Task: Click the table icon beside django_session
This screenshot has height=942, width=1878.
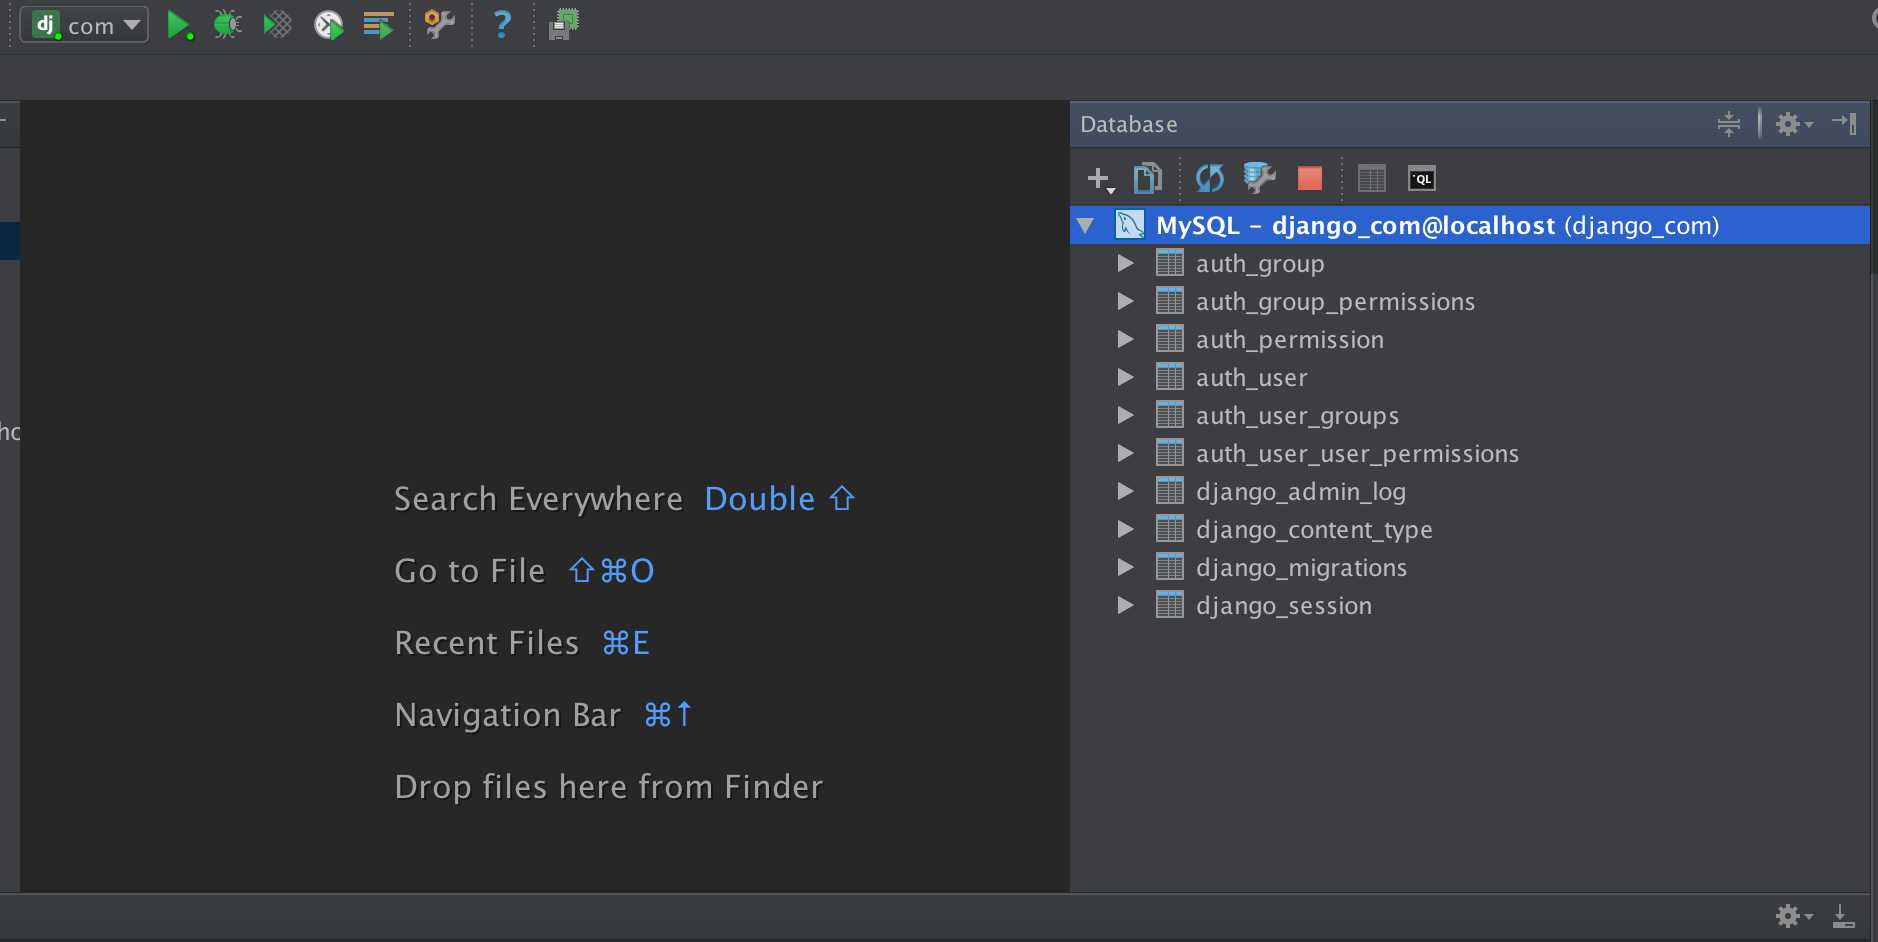Action: pyautogui.click(x=1170, y=605)
